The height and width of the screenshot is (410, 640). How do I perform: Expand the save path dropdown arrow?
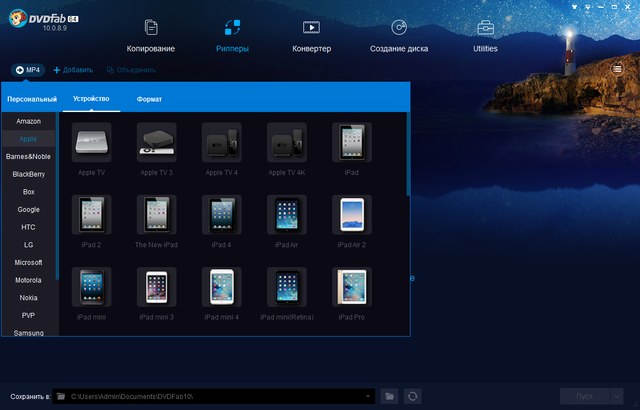click(368, 396)
